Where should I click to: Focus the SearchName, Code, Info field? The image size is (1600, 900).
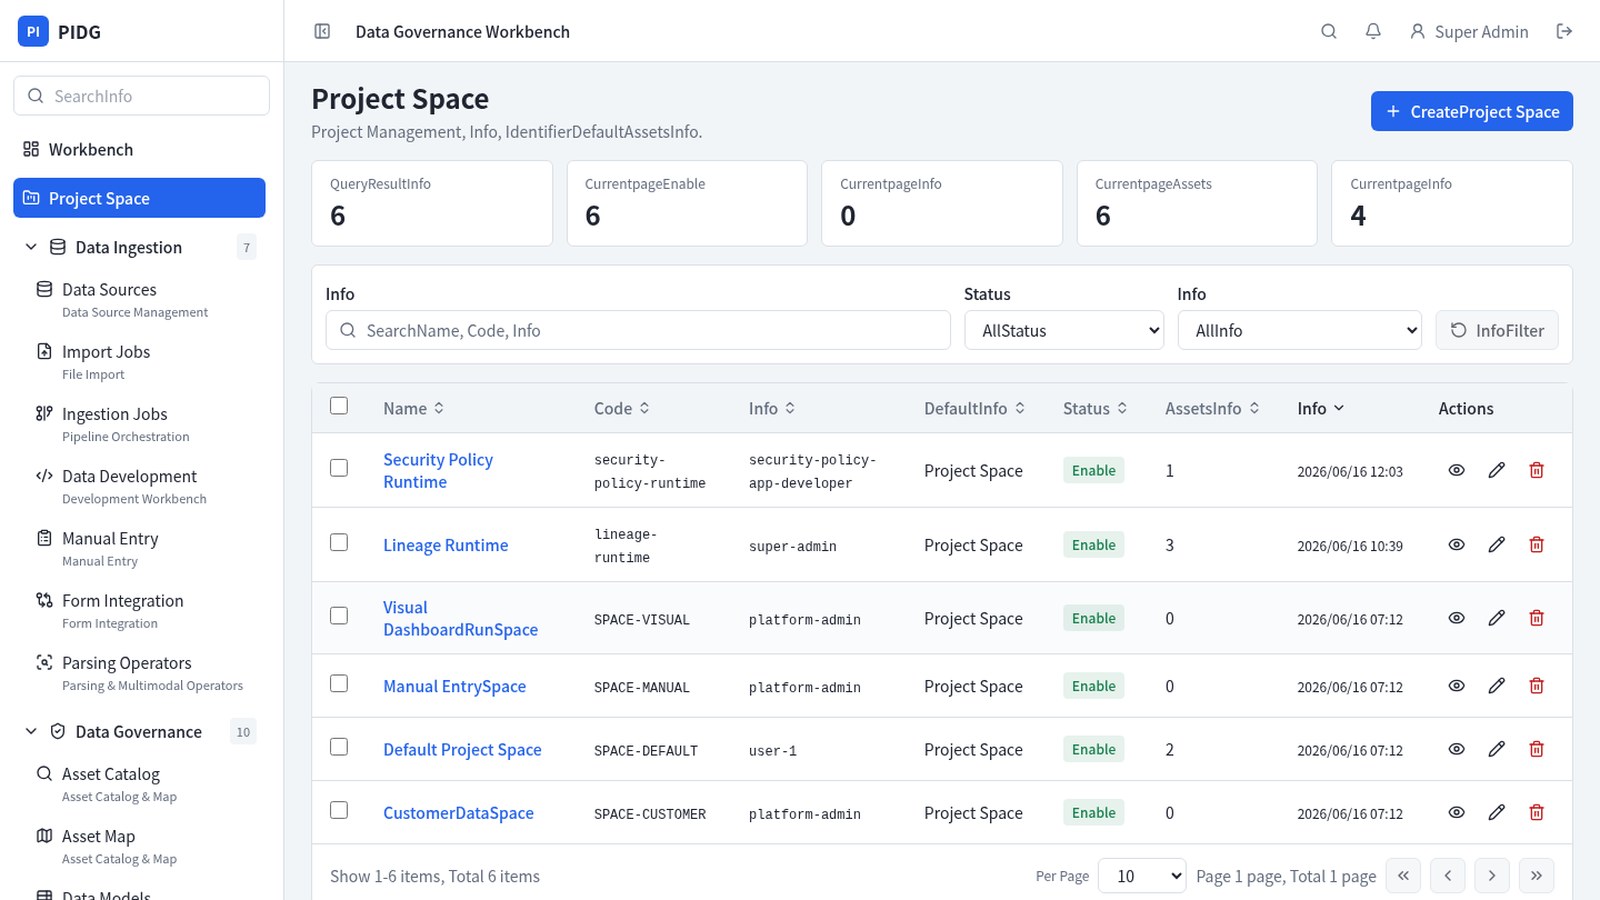(x=638, y=330)
